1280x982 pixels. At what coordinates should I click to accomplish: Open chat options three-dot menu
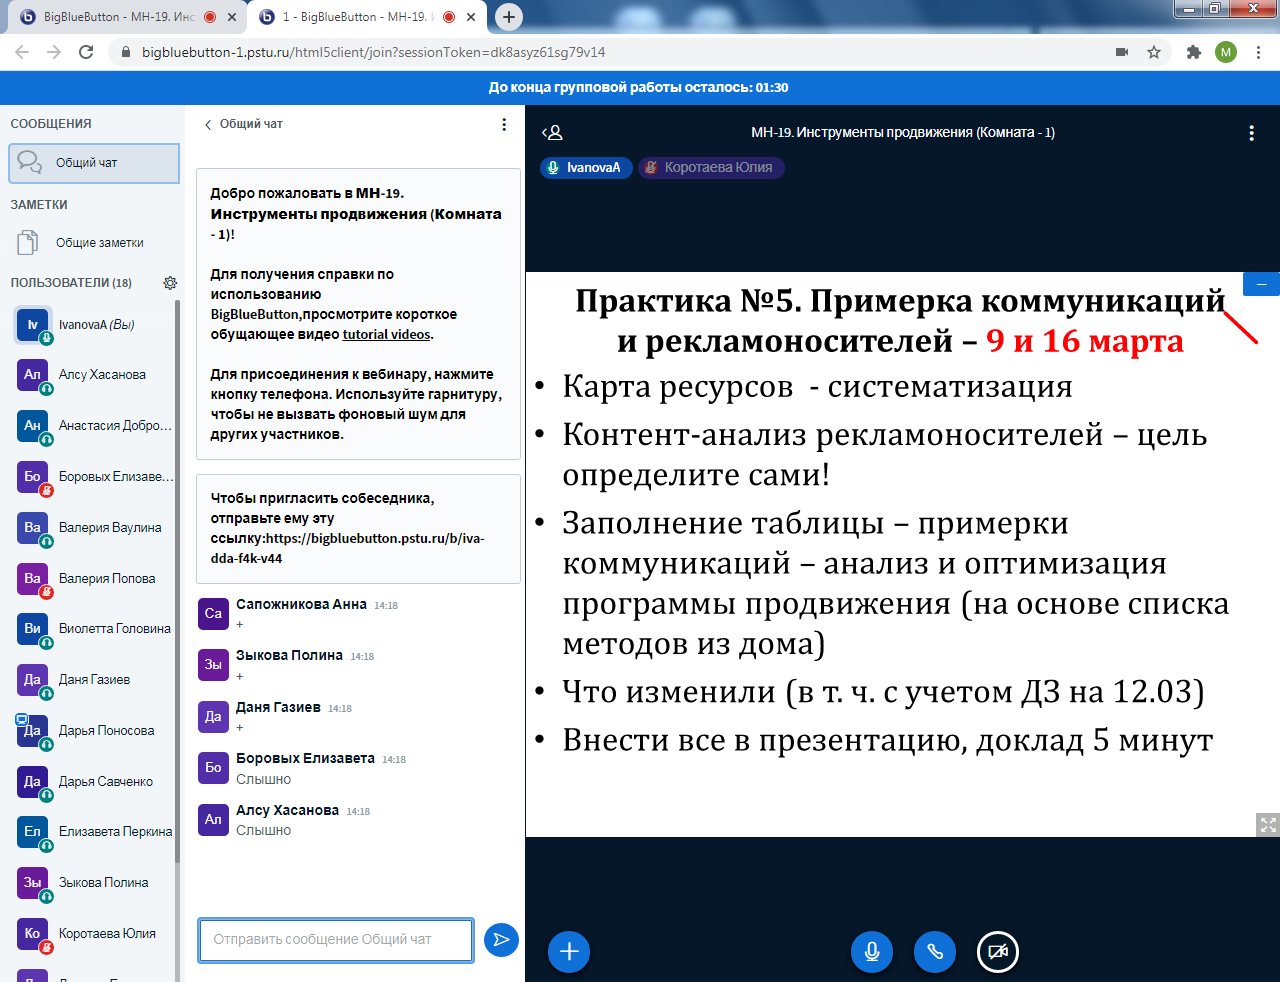[x=504, y=125]
